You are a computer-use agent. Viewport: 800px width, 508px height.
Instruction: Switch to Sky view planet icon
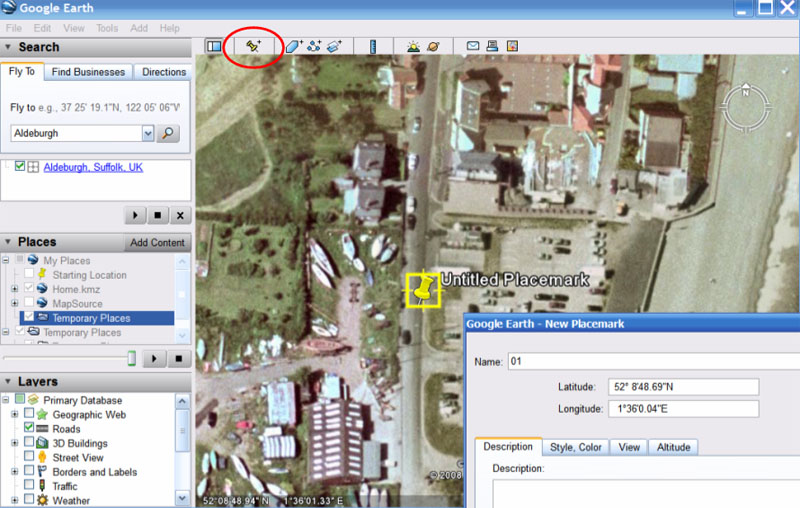pos(433,46)
